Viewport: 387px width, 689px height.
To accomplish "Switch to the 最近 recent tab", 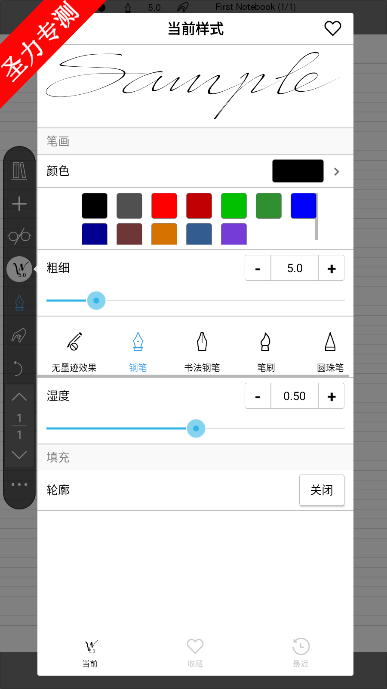I will pyautogui.click(x=300, y=653).
